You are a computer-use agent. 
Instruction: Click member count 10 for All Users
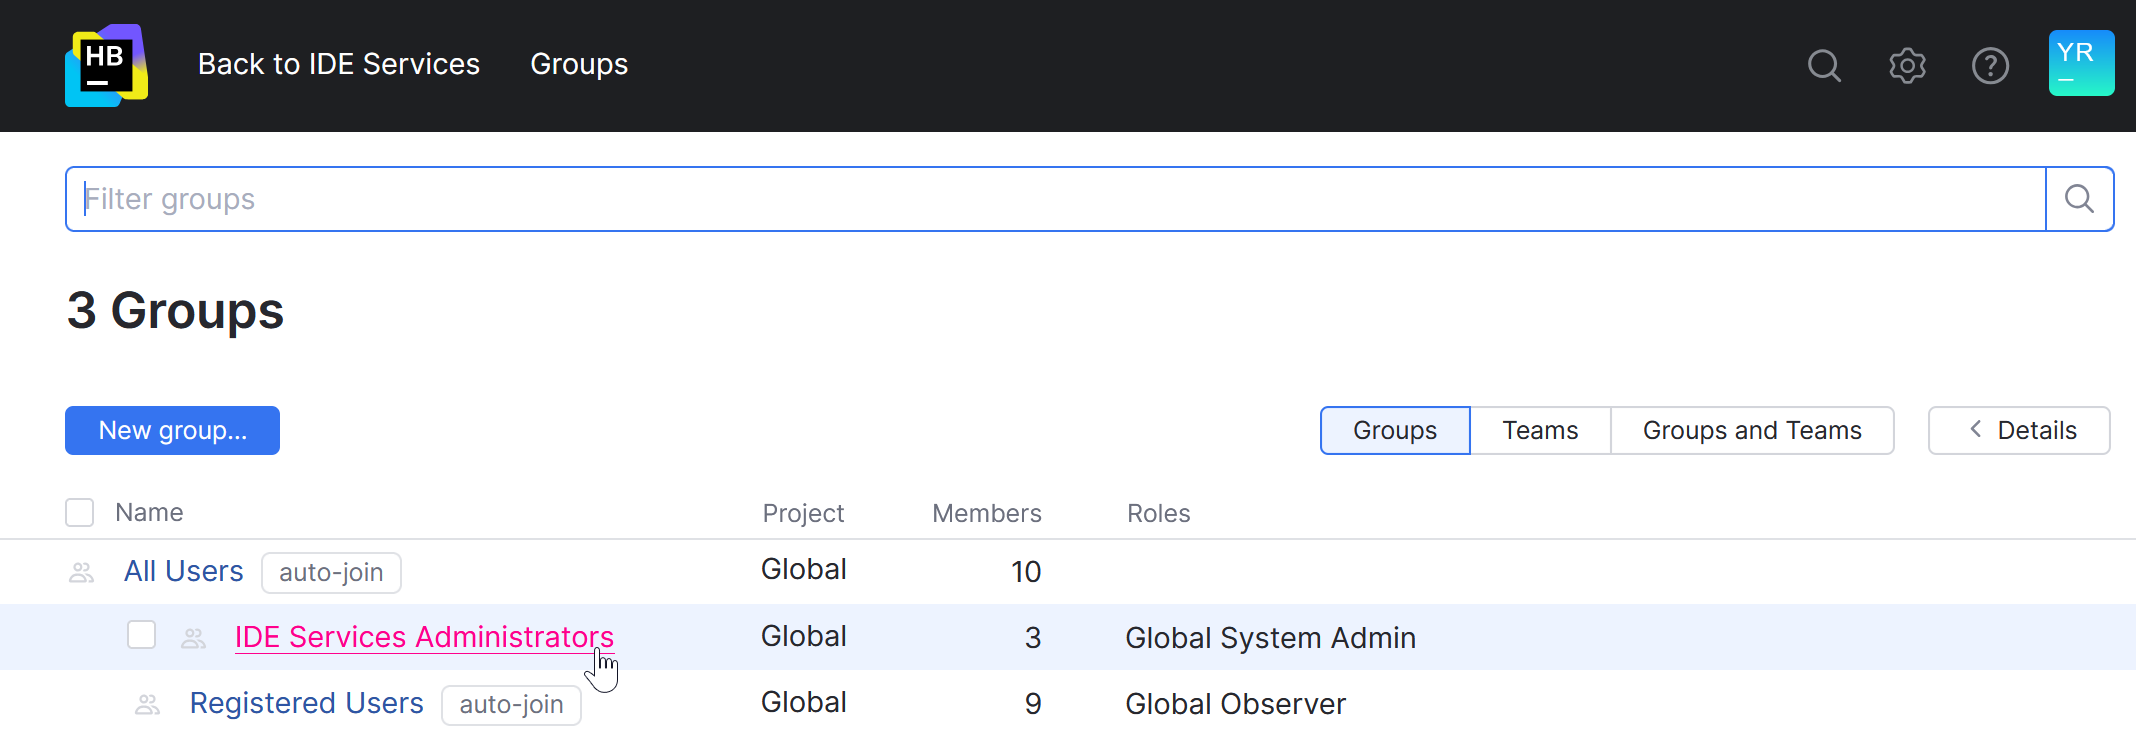1026,572
